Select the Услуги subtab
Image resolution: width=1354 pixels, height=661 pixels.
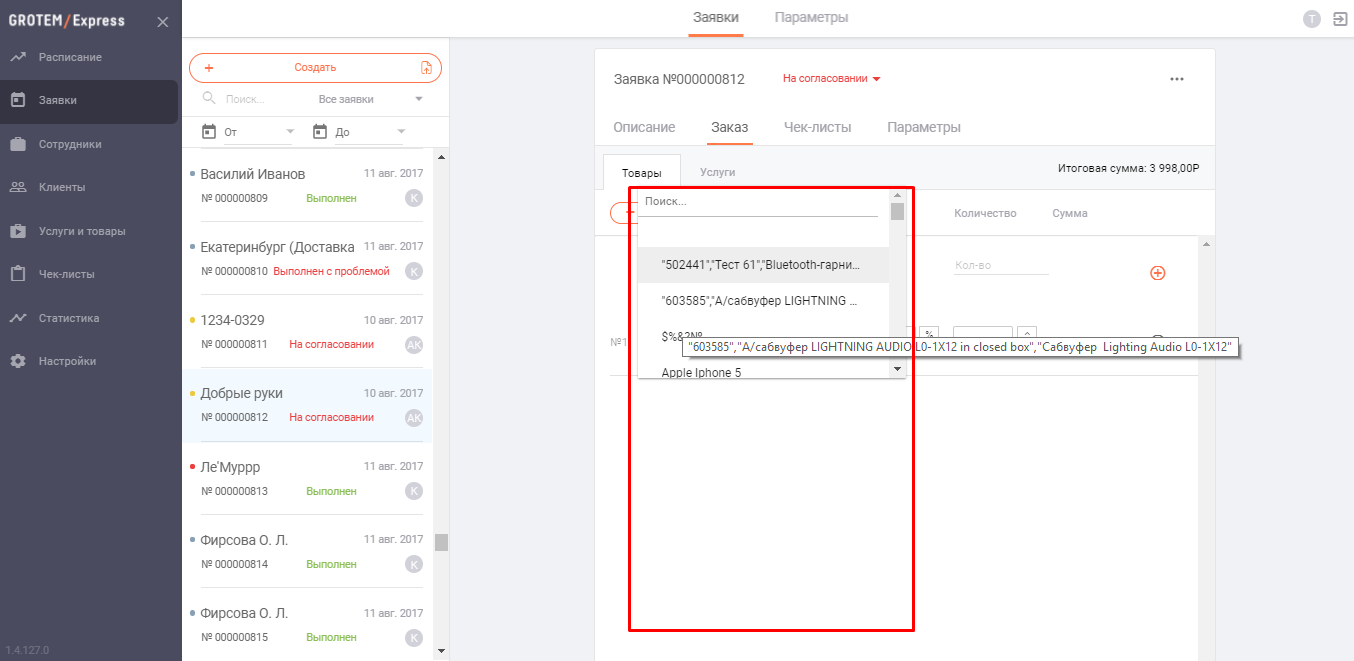pyautogui.click(x=718, y=172)
